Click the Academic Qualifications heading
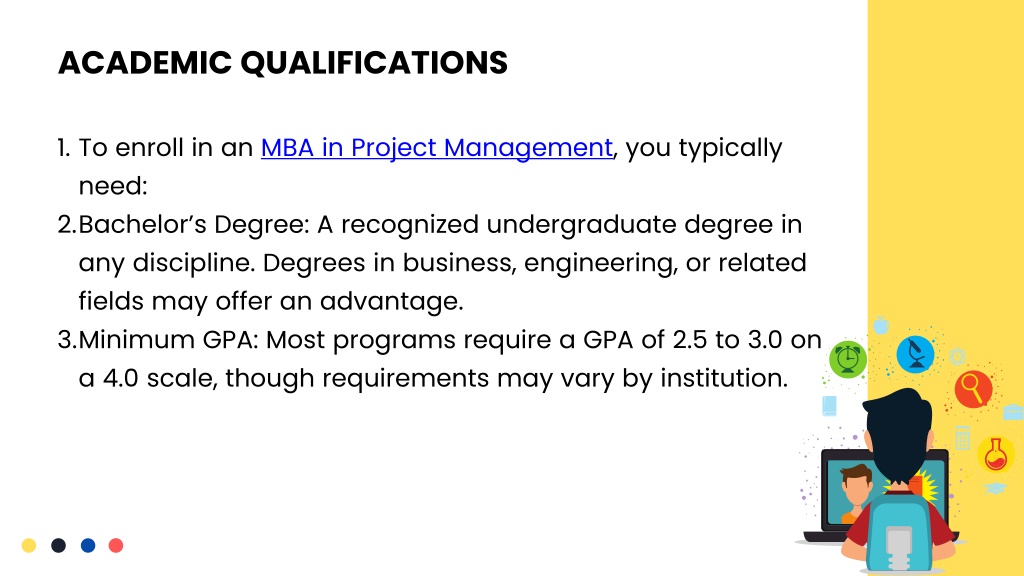Image resolution: width=1024 pixels, height=576 pixels. pos(283,63)
